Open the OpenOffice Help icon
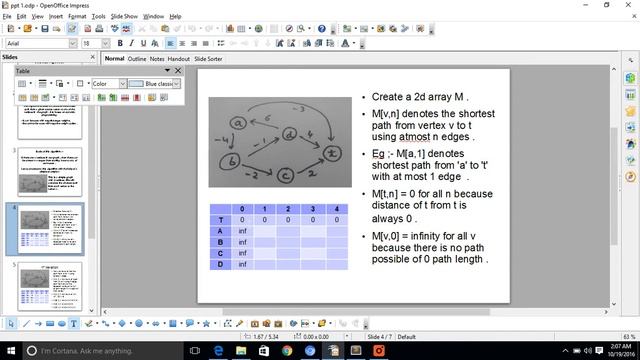640x360 pixels. pos(322,29)
